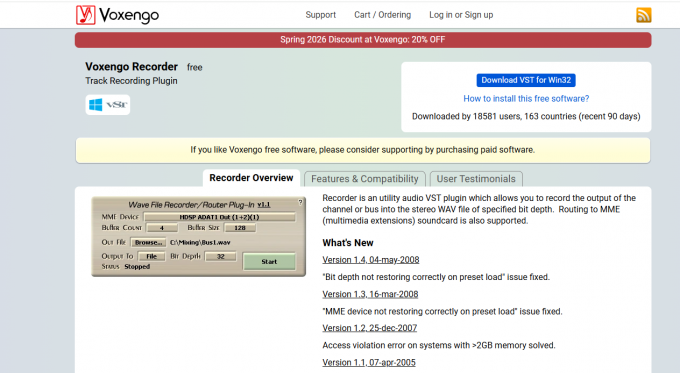Open the Support menu item

[x=320, y=15]
